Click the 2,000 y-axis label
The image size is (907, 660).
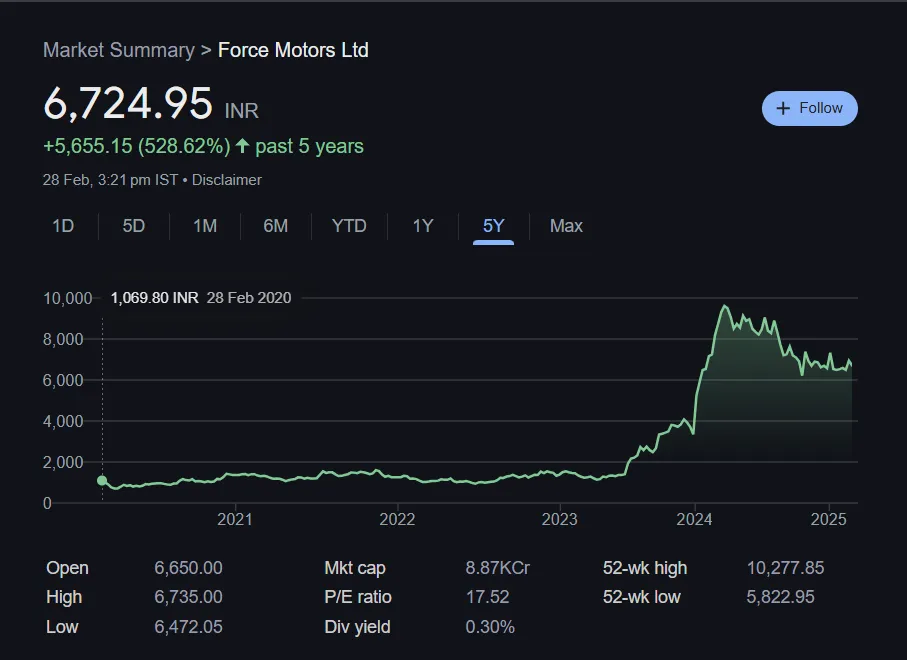point(63,463)
